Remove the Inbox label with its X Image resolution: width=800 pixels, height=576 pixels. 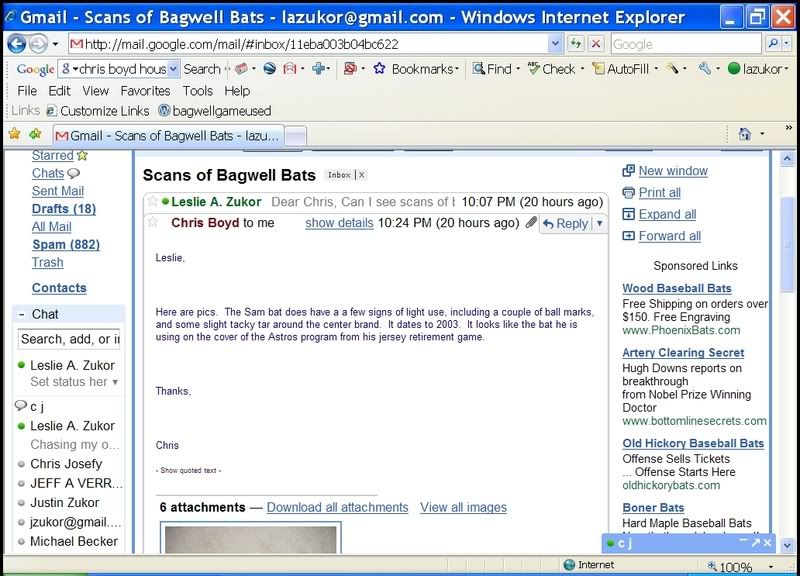point(361,175)
